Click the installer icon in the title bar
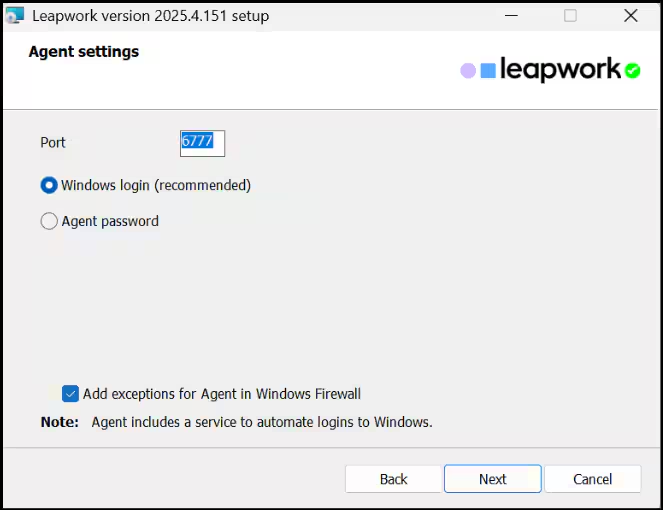This screenshot has width=663, height=510. (15, 16)
